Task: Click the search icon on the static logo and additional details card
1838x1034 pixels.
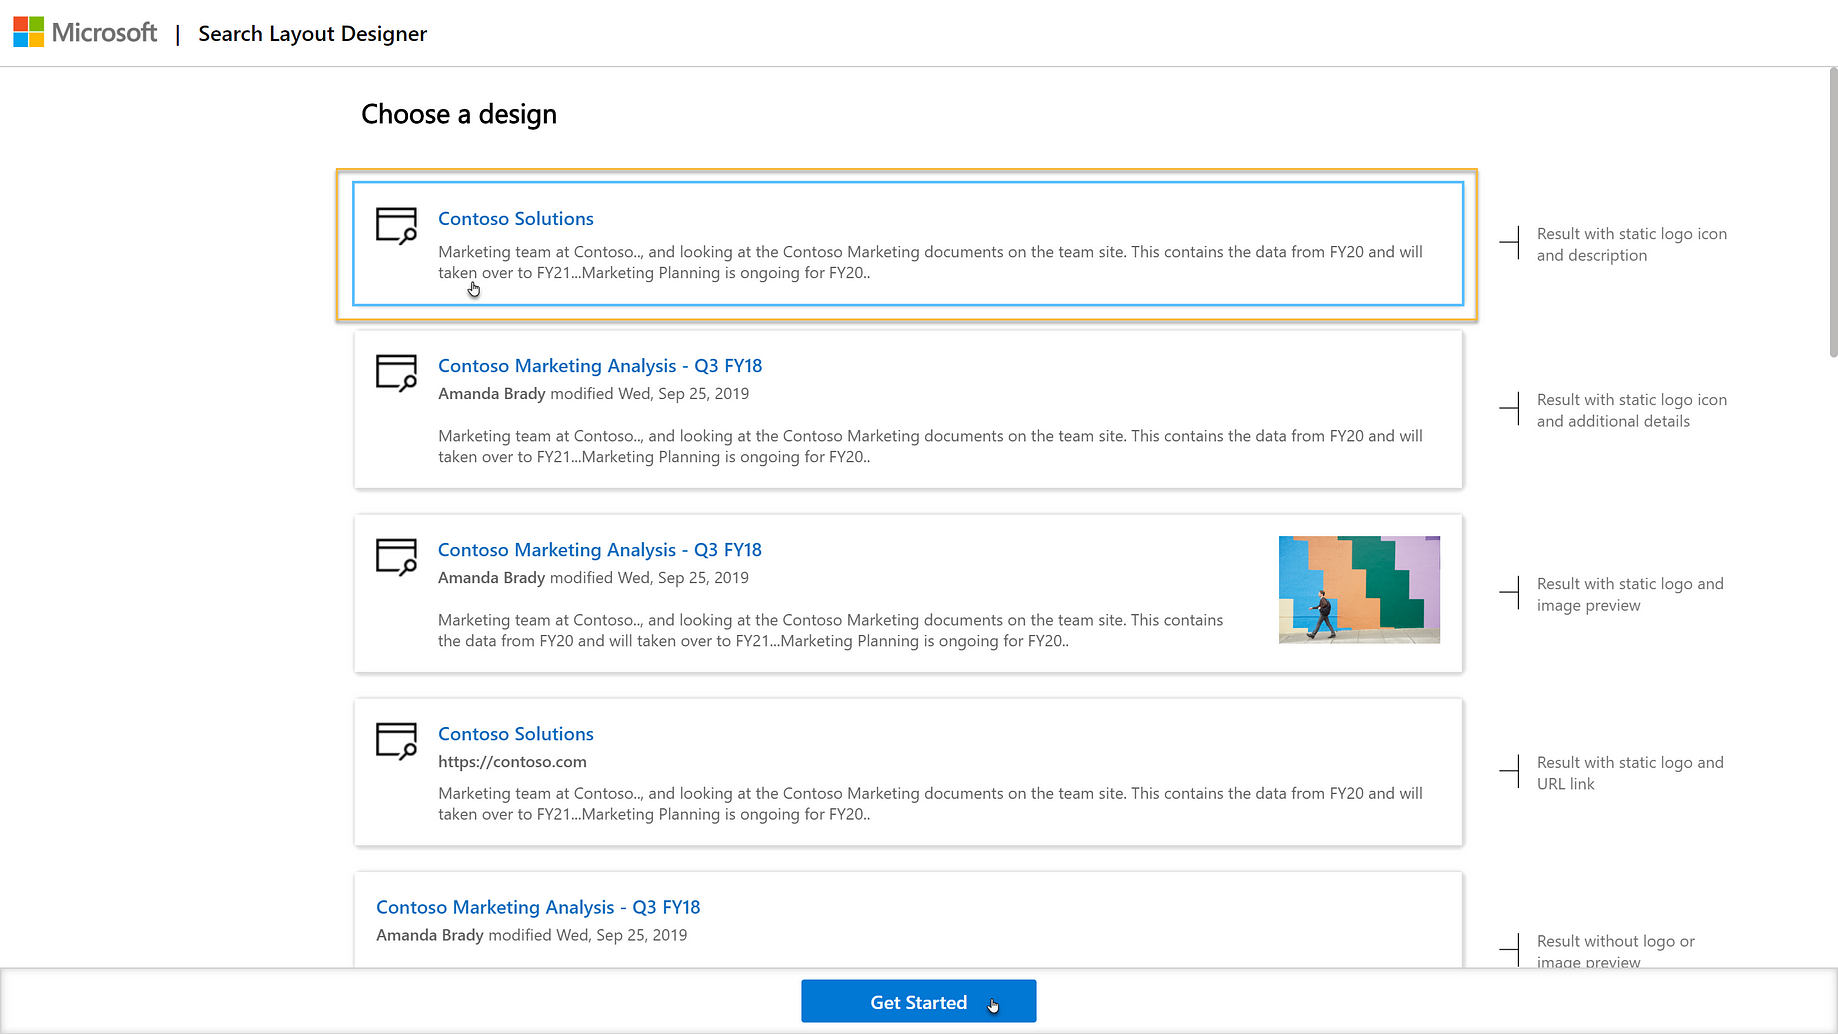Action: (396, 372)
